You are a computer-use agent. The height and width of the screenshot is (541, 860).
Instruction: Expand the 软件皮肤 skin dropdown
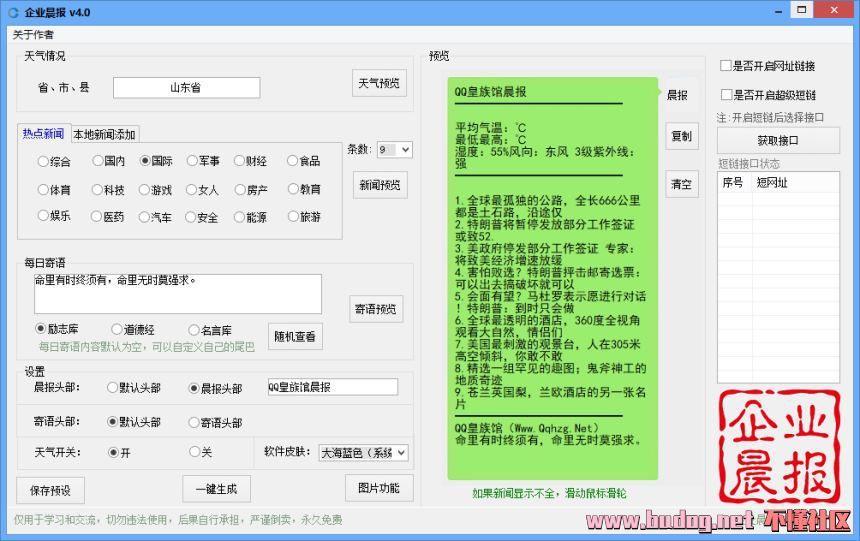point(363,453)
